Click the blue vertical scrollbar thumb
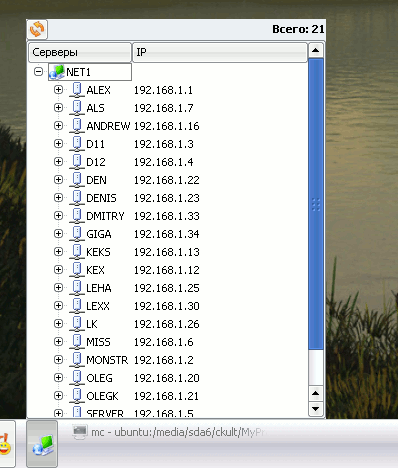 click(316, 204)
